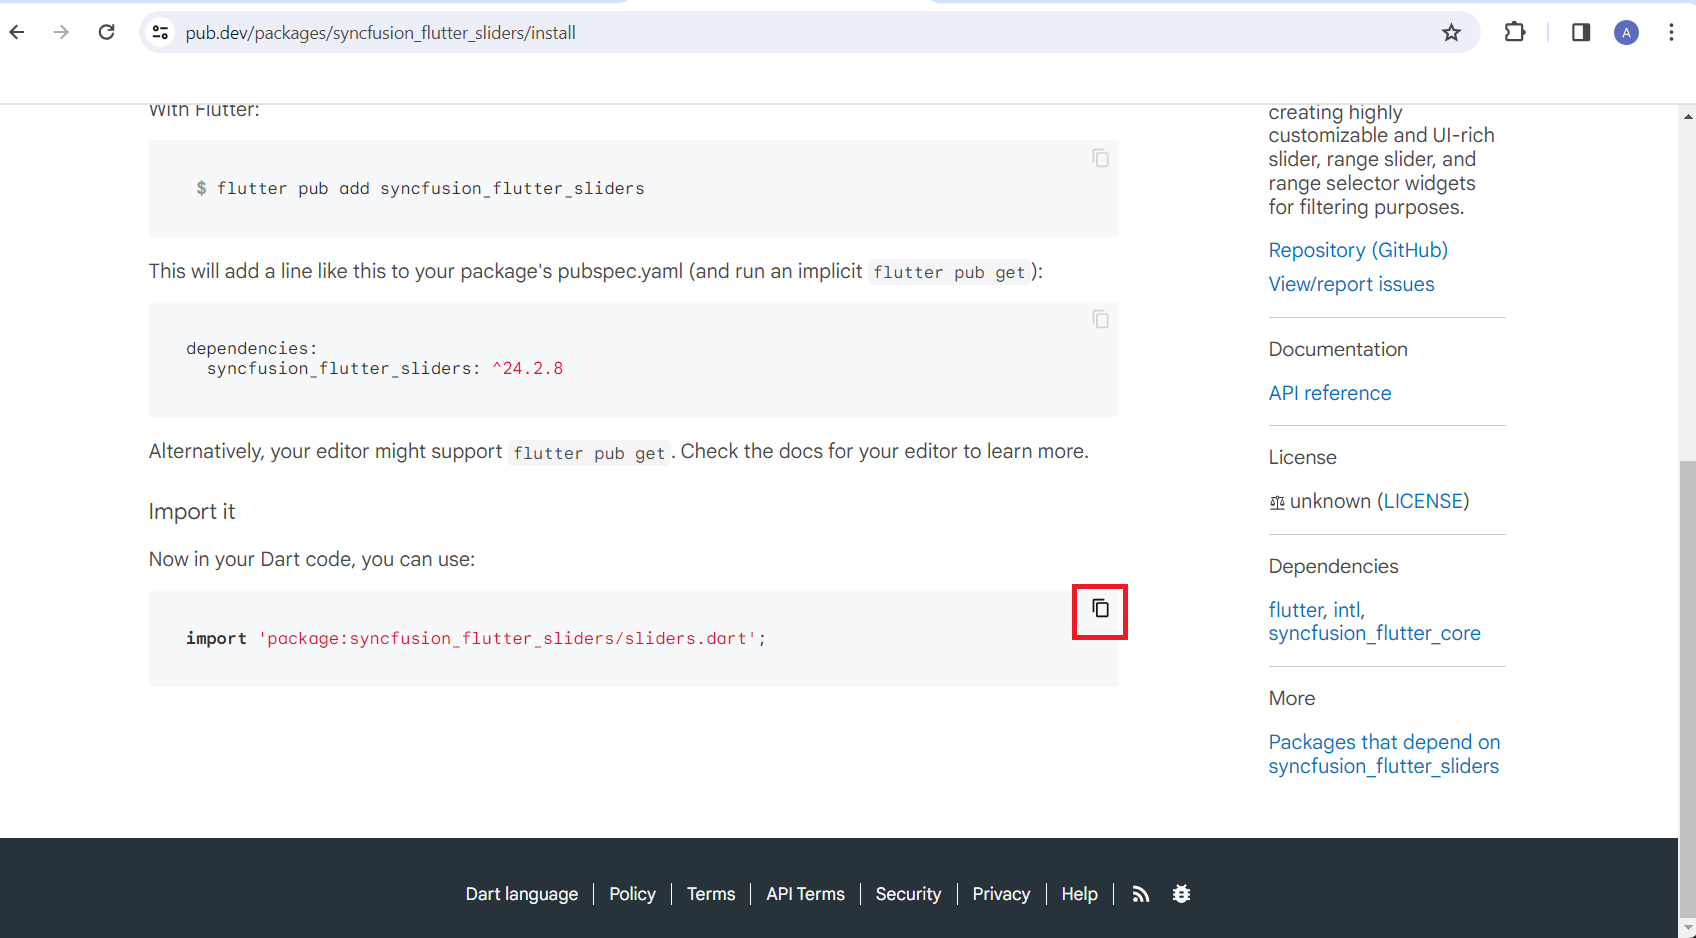
Task: Reload the current page
Action: coord(107,32)
